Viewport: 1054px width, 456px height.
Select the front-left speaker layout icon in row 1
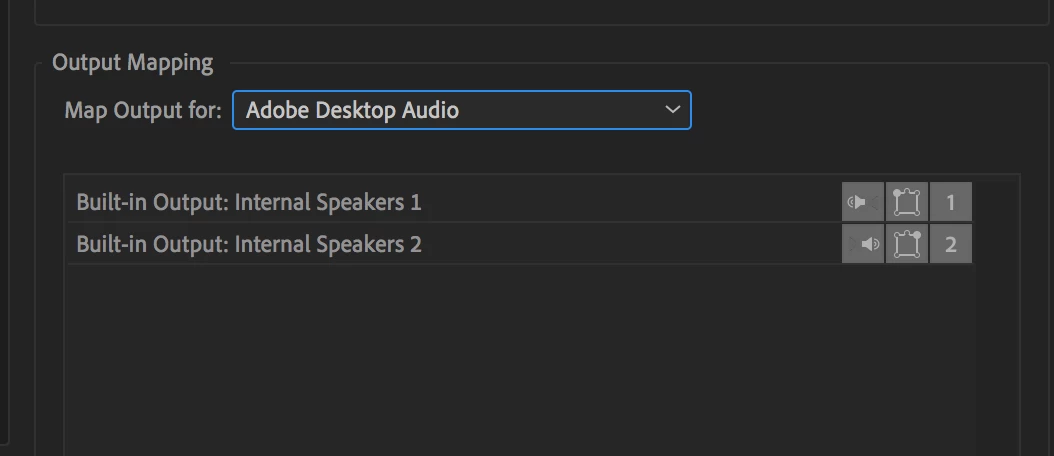click(907, 202)
